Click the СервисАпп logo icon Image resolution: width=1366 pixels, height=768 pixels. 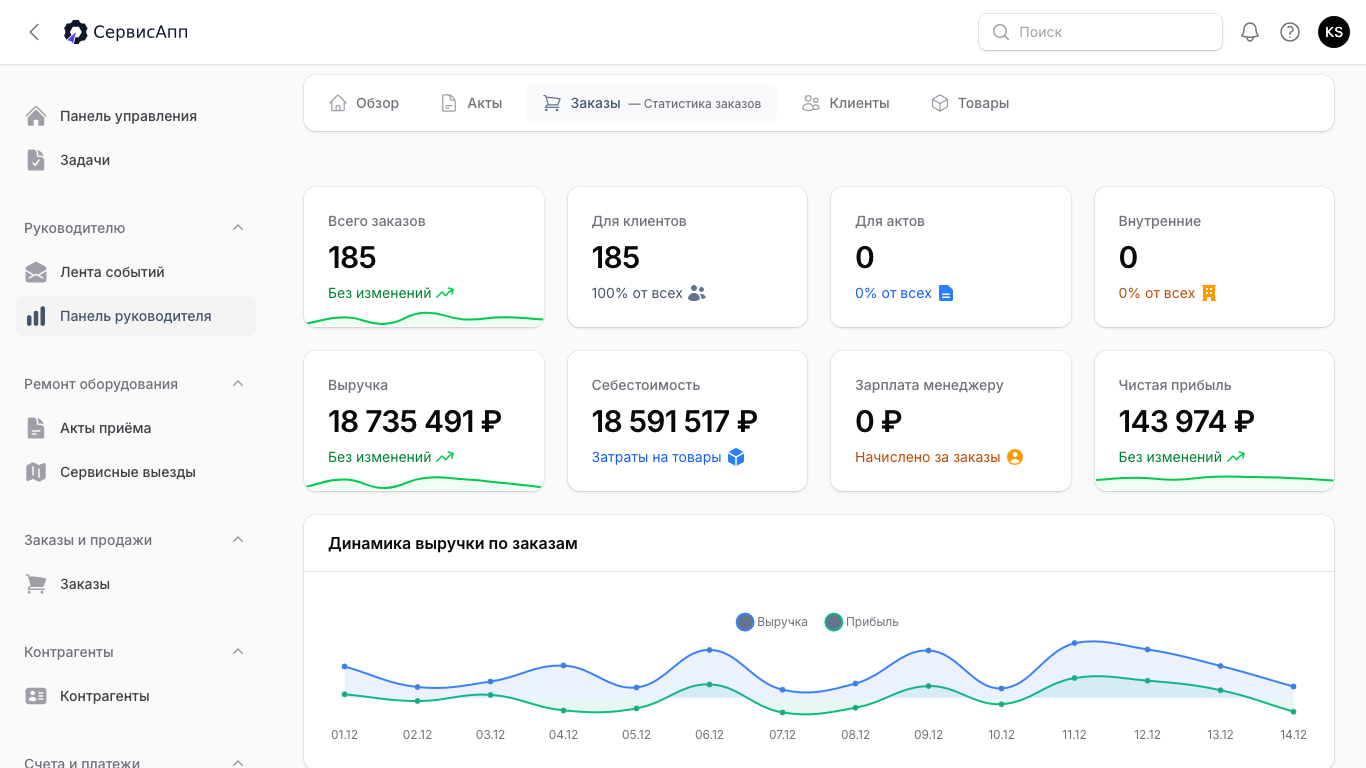[75, 32]
